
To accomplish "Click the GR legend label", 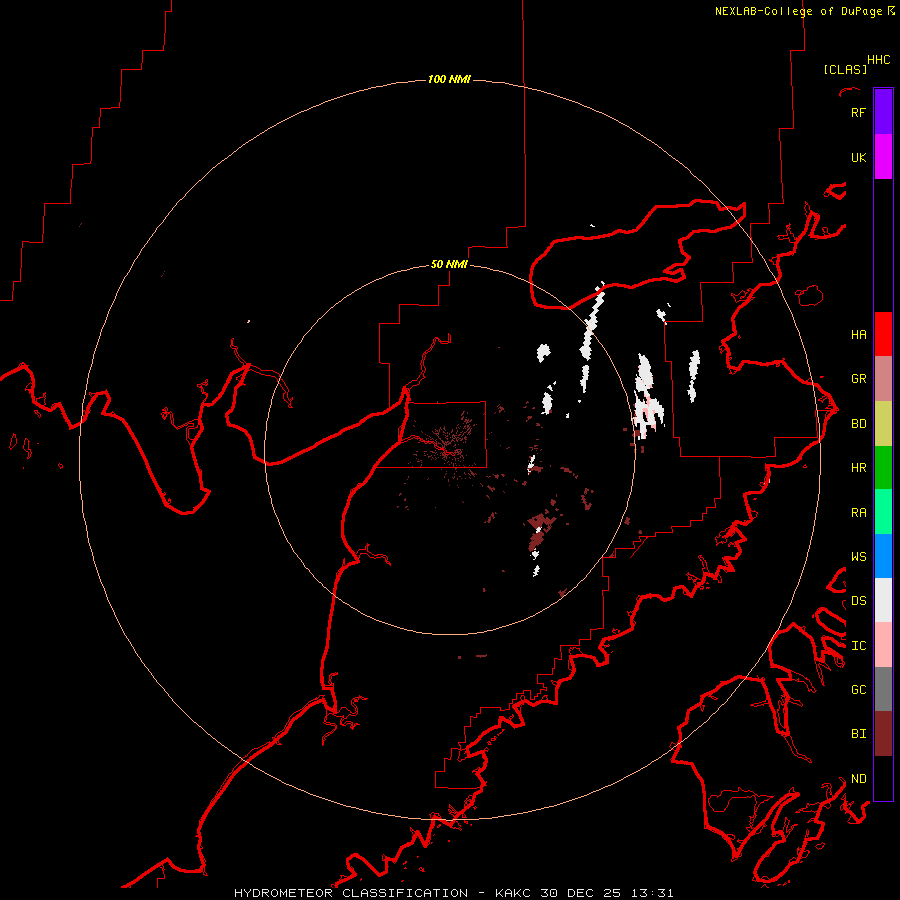I will click(858, 378).
